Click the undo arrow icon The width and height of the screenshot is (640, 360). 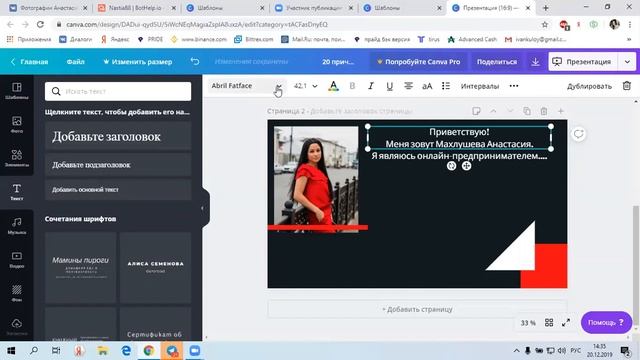click(195, 62)
